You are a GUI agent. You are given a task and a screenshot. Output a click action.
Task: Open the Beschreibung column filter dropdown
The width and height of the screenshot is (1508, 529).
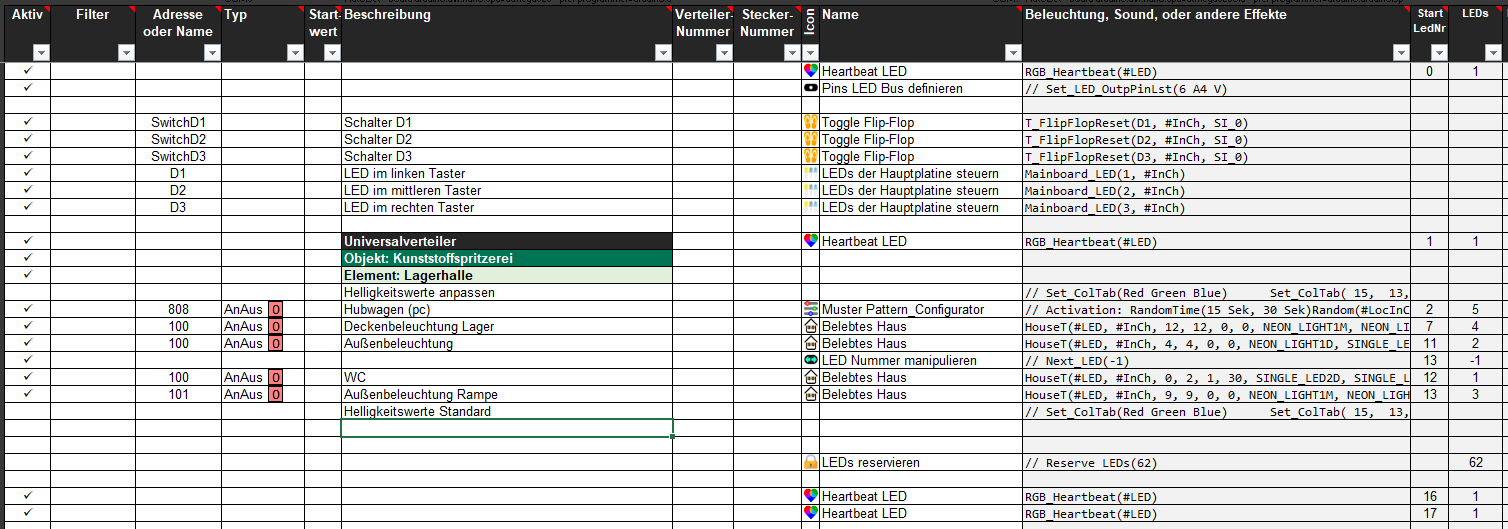coord(663,54)
